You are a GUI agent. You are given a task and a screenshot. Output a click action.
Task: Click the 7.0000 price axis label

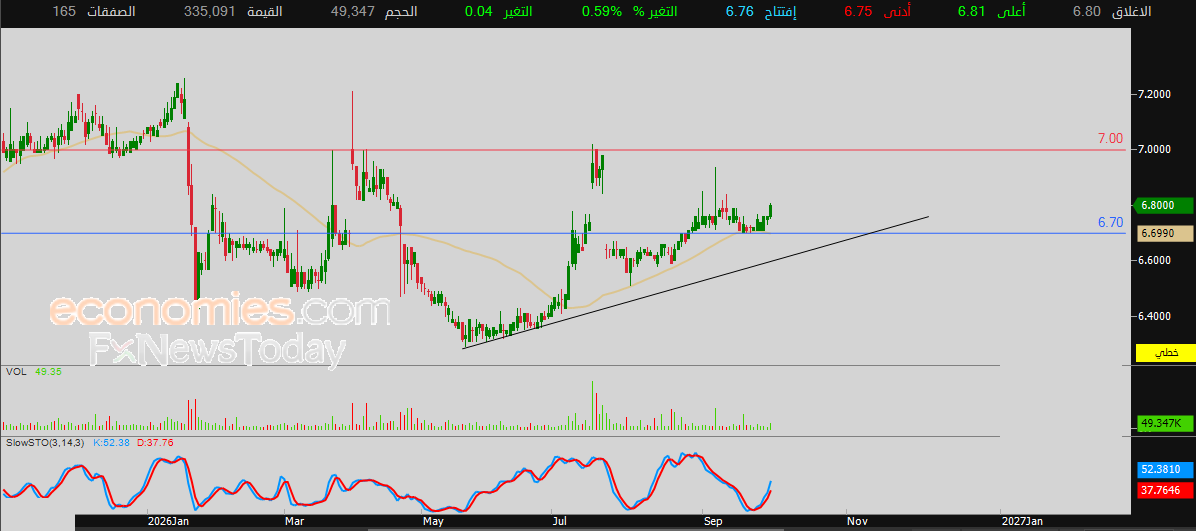1154,150
